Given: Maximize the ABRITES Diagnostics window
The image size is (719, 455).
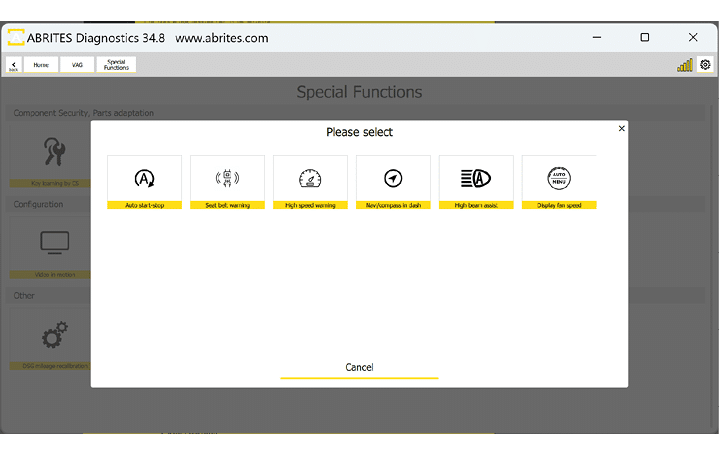Looking at the screenshot, I should click(x=645, y=37).
